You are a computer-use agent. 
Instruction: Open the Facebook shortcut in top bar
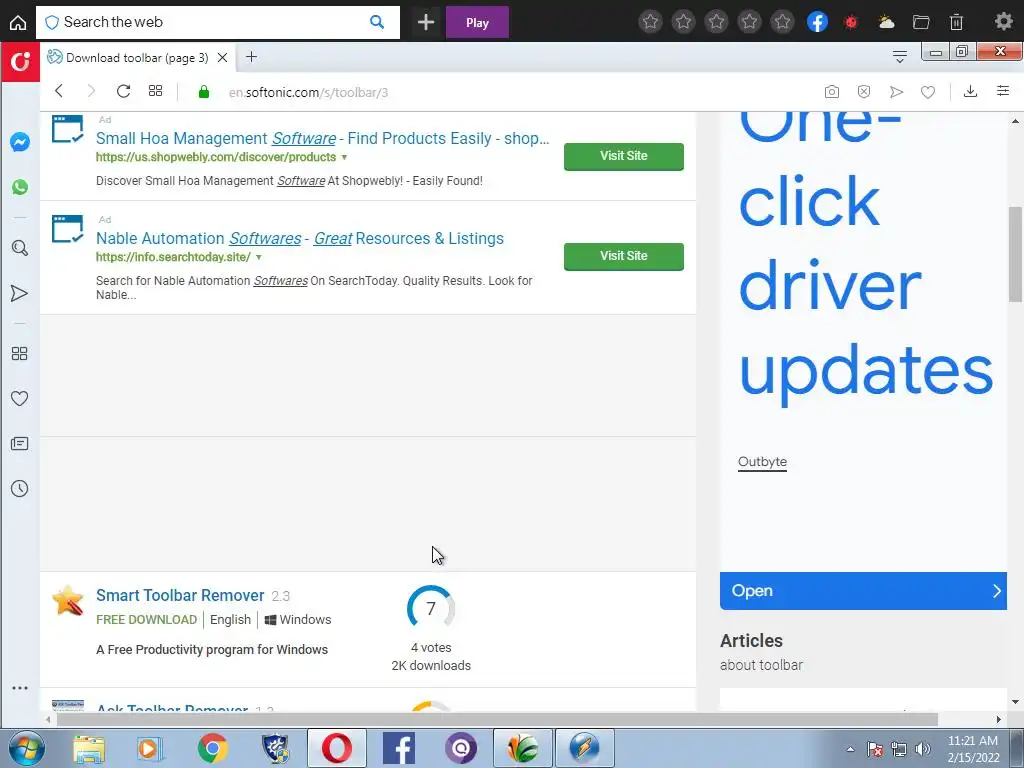(817, 22)
